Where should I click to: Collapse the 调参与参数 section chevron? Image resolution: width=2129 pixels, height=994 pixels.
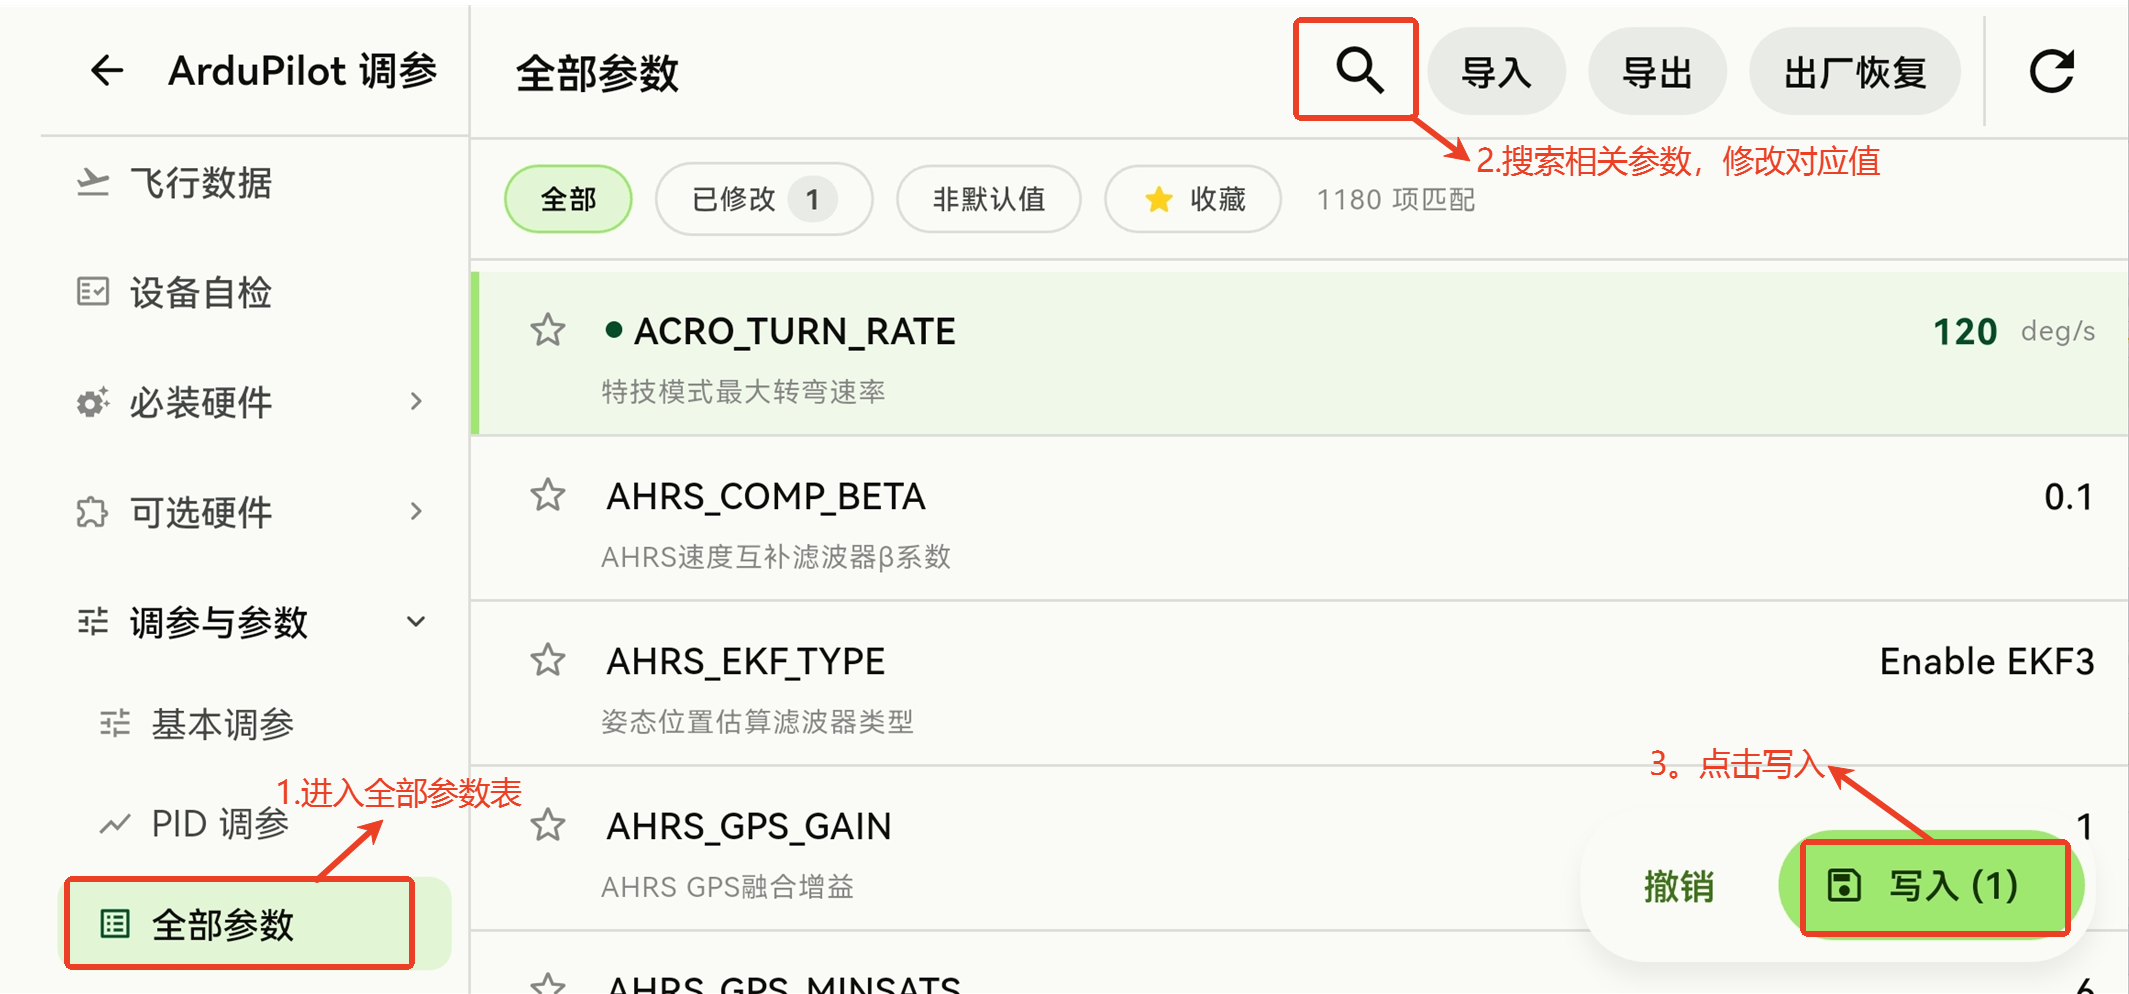[x=417, y=621]
